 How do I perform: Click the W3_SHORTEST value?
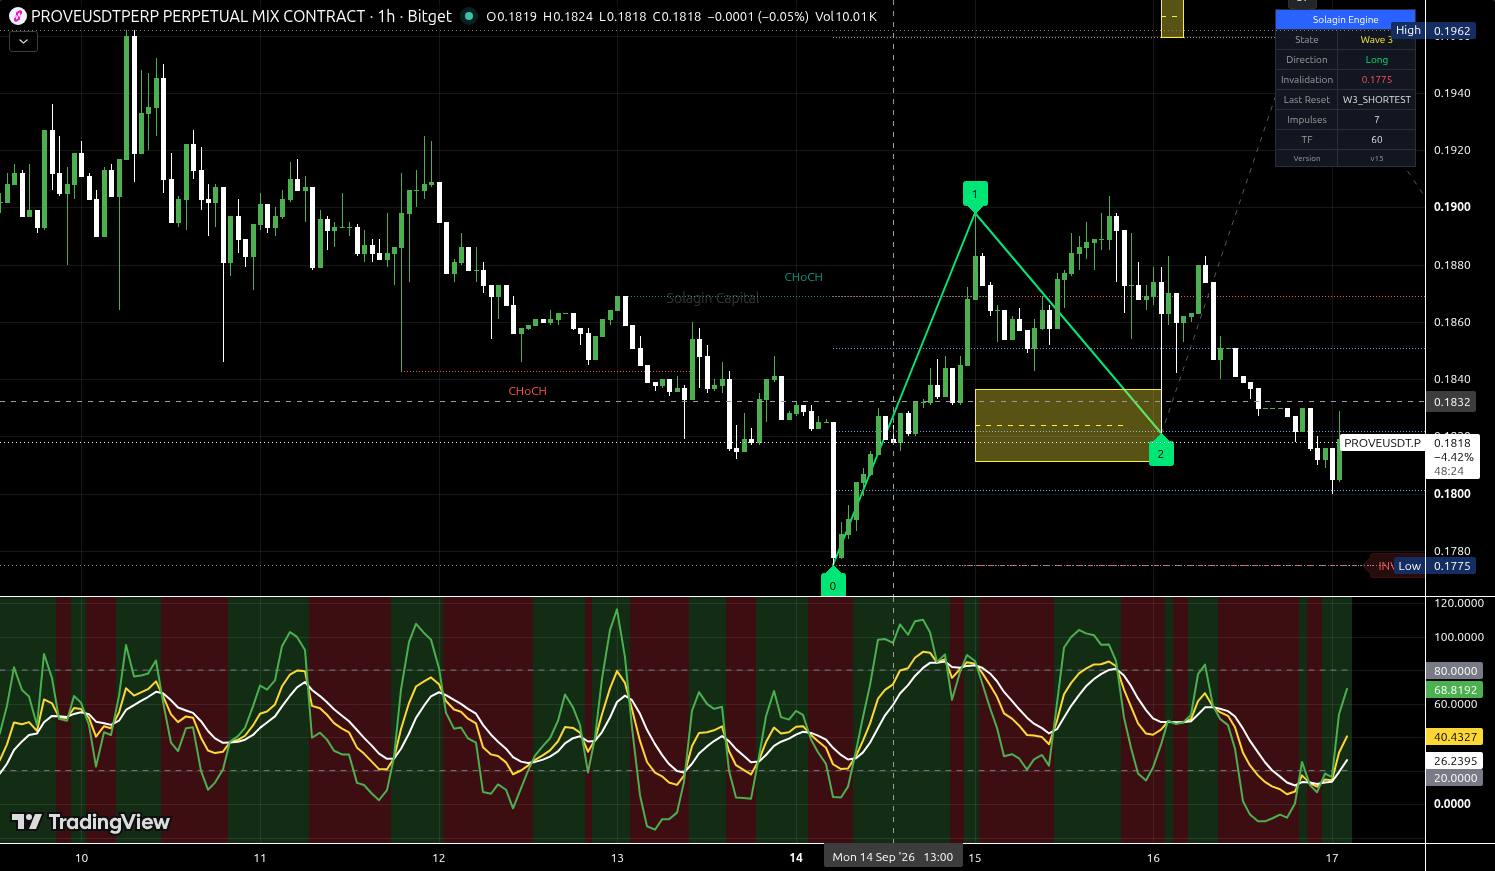coord(1376,100)
